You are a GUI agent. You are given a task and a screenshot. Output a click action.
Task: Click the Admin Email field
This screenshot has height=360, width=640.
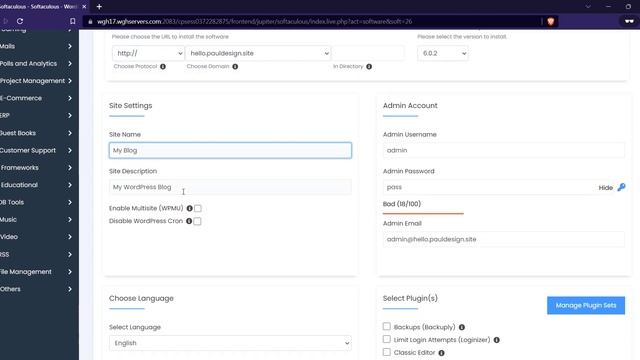(x=504, y=239)
